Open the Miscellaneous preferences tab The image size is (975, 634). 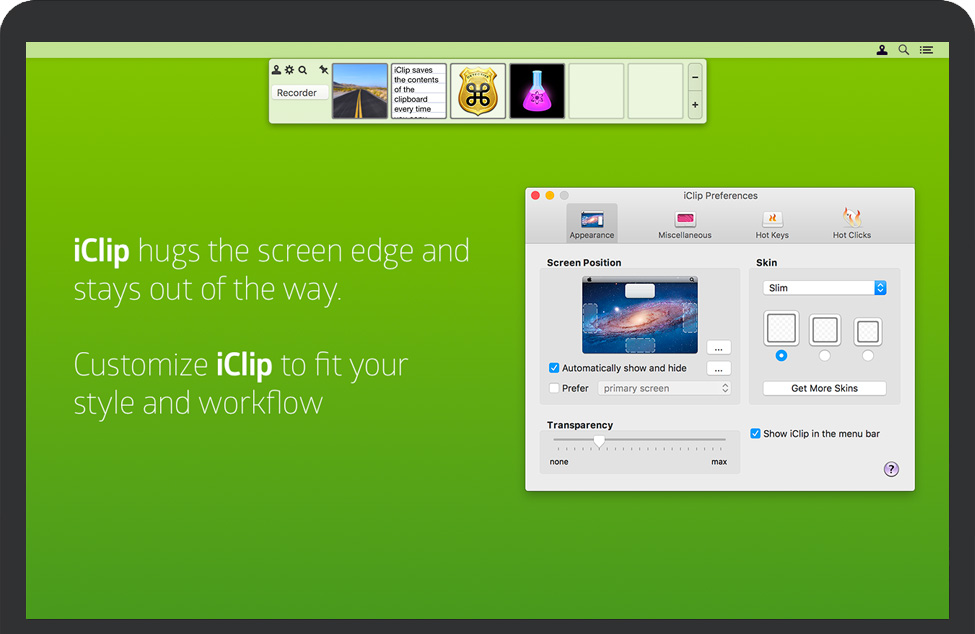pos(685,224)
